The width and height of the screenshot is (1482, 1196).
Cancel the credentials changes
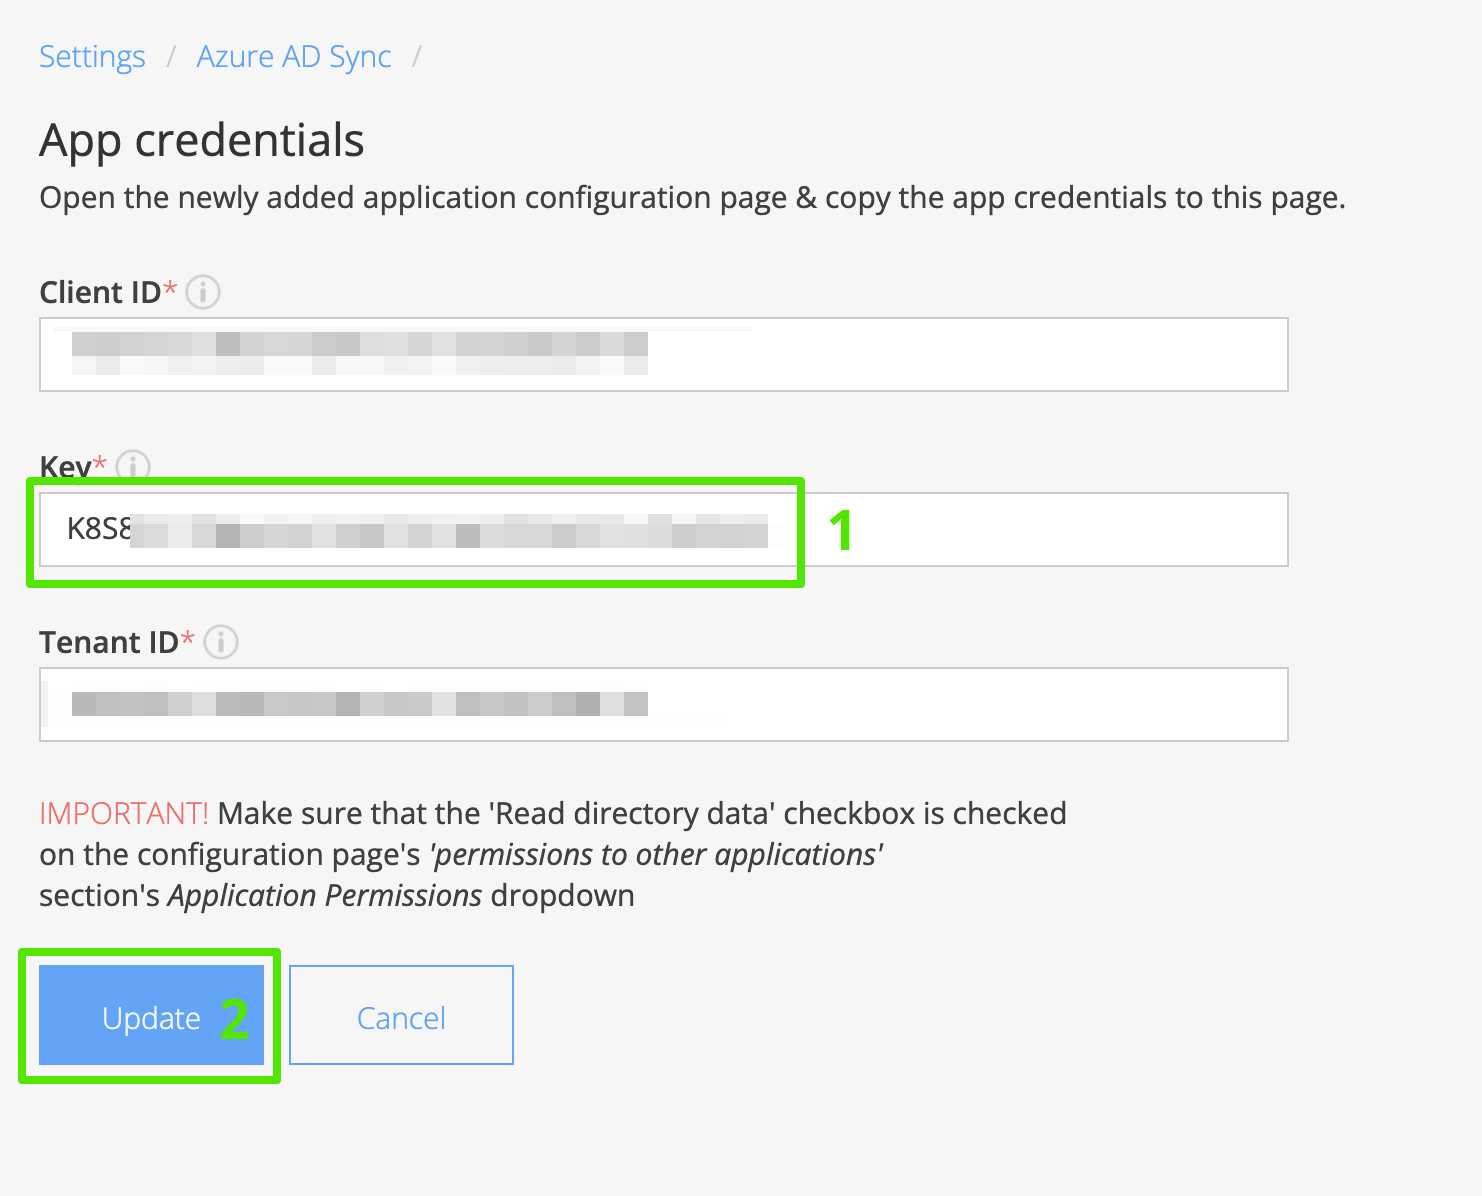click(x=401, y=1015)
